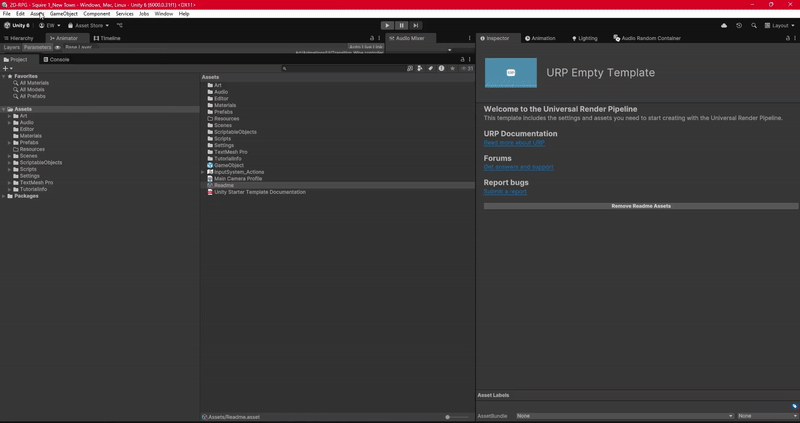Viewport: 800px width, 423px height.
Task: Toggle the Inspector lock icon
Action: coord(788,38)
